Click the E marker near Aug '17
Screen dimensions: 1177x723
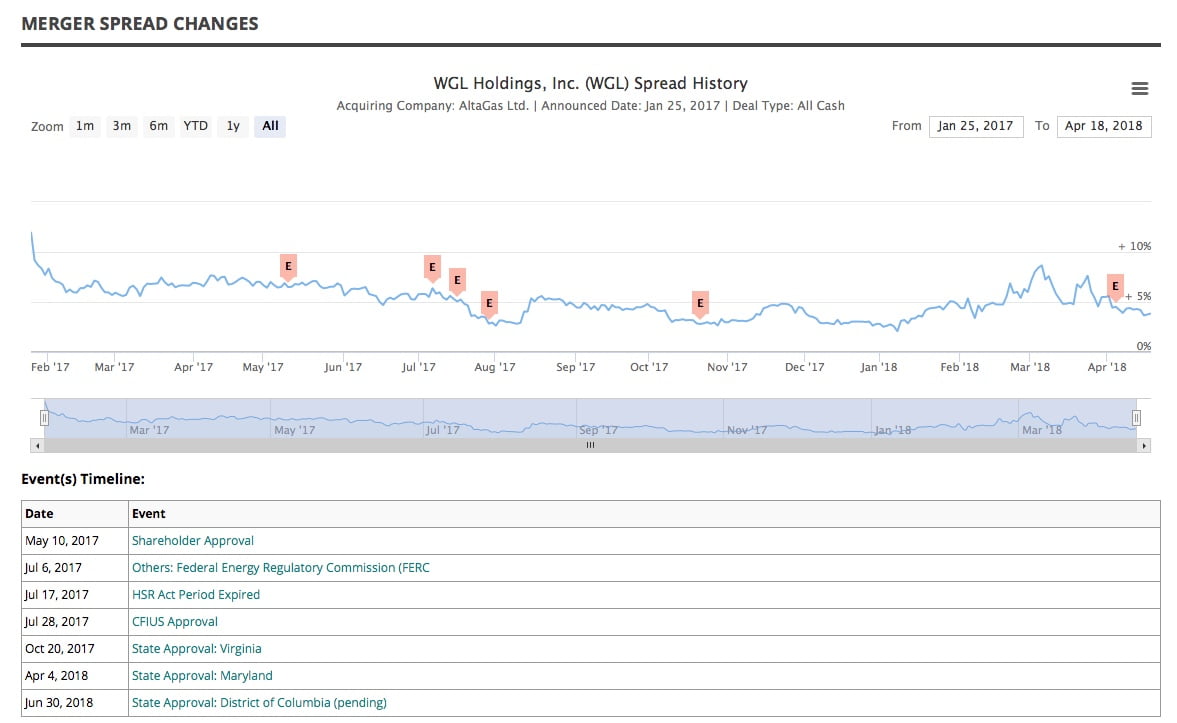tap(489, 303)
